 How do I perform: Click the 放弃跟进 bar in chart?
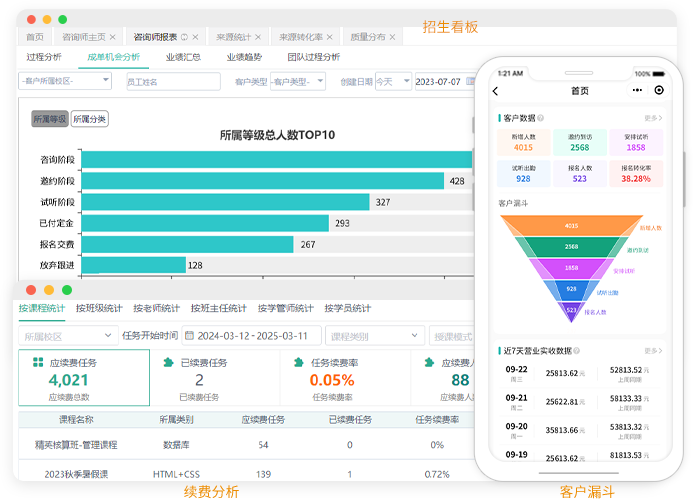(133, 265)
